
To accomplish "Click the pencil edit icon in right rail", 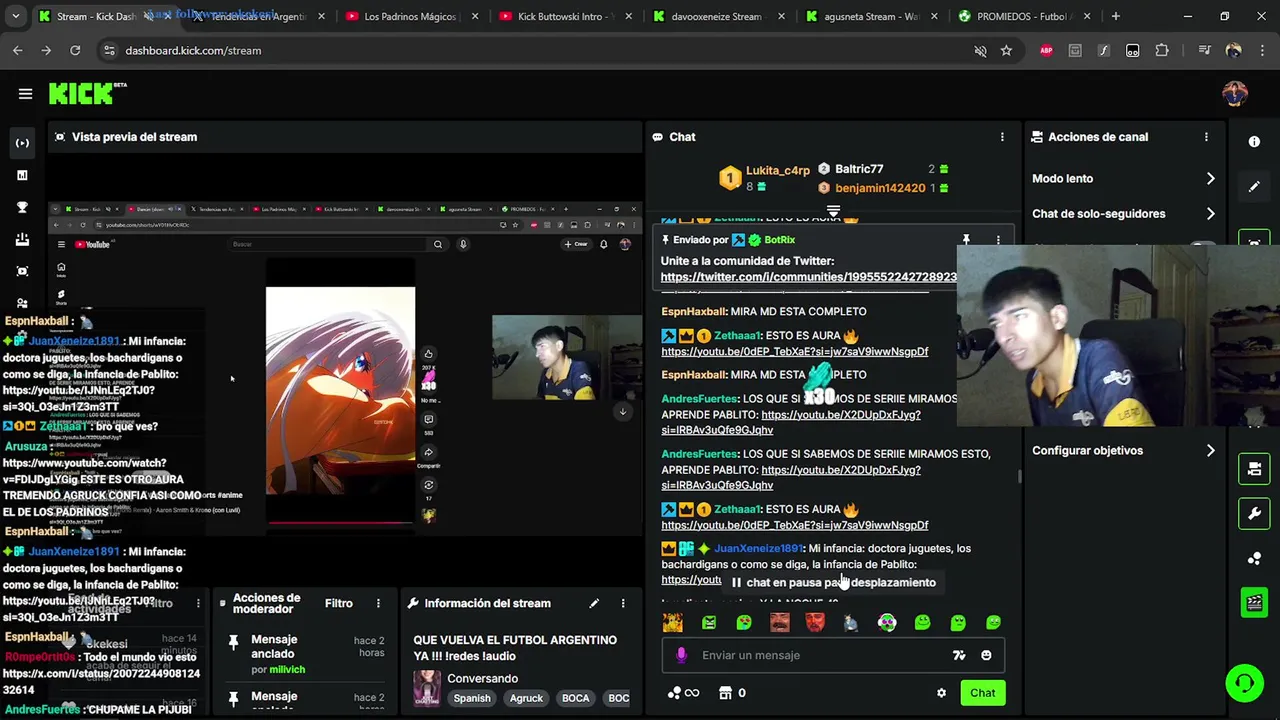I will click(1254, 186).
